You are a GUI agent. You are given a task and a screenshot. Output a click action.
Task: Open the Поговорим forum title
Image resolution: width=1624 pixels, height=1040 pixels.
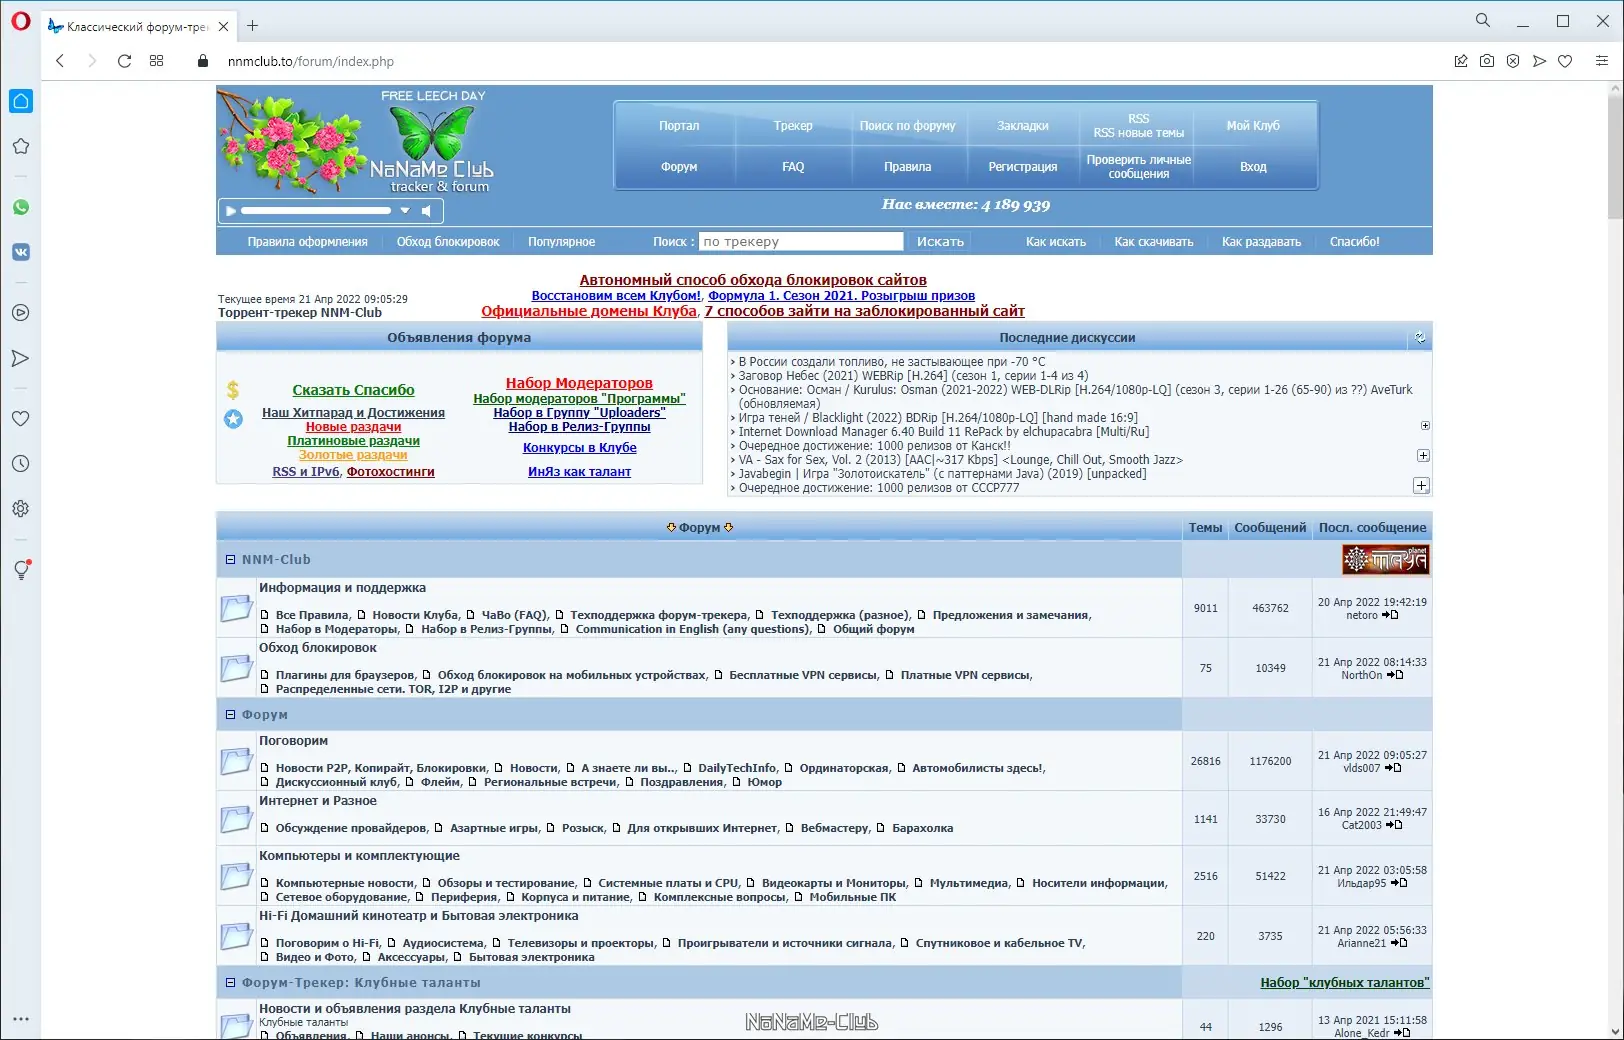coord(293,741)
